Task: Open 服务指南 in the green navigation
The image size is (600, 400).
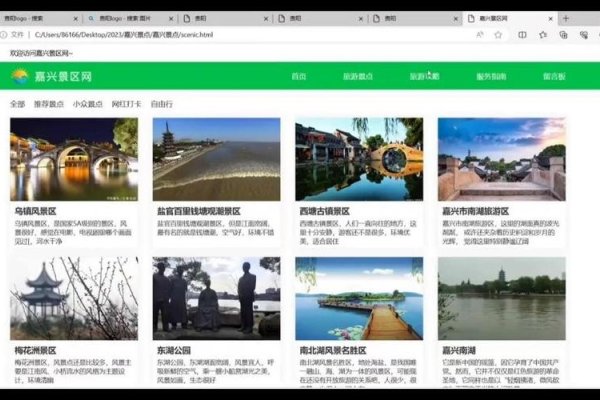Action: tap(491, 76)
